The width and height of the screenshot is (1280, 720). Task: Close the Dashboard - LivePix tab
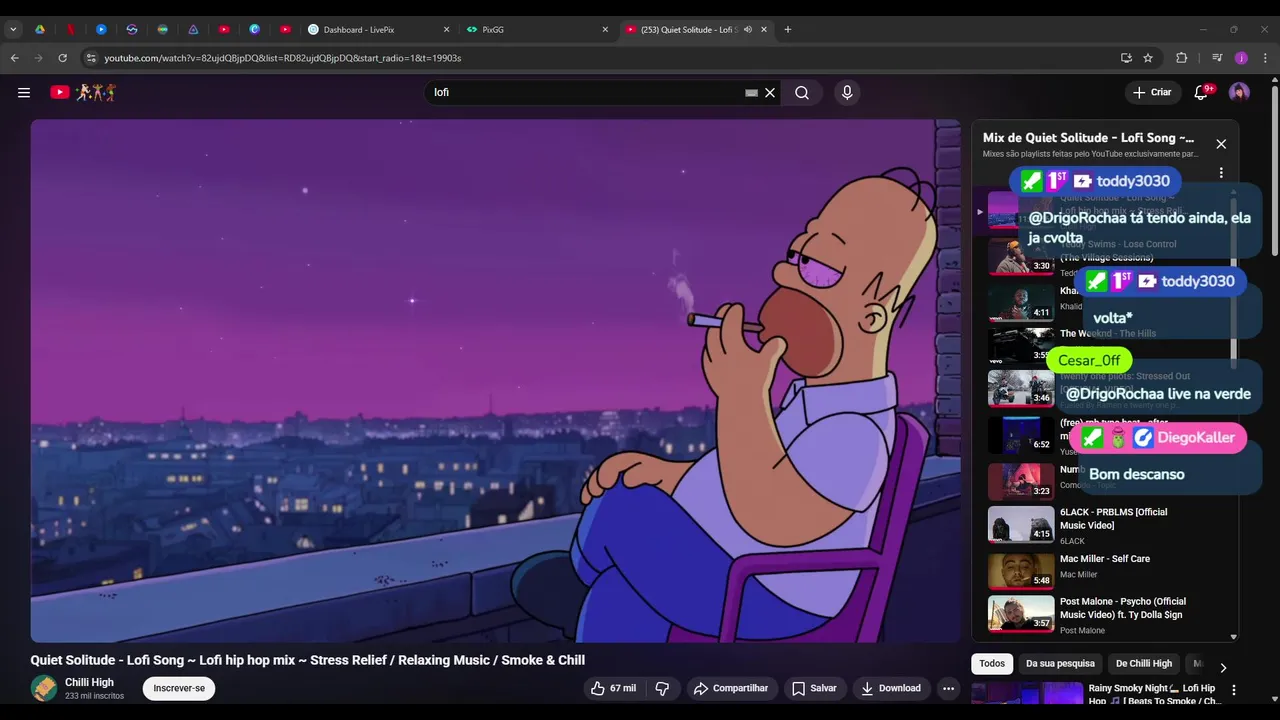pos(446,29)
